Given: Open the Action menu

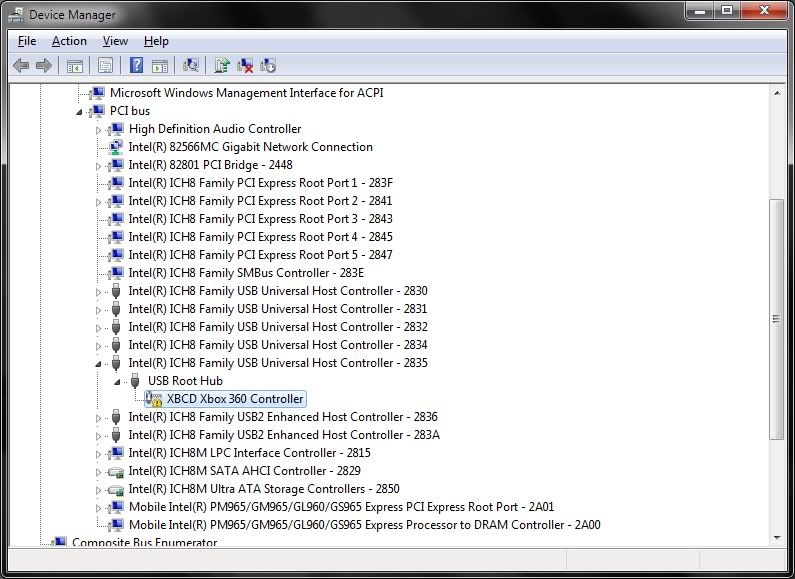Looking at the screenshot, I should pyautogui.click(x=69, y=41).
